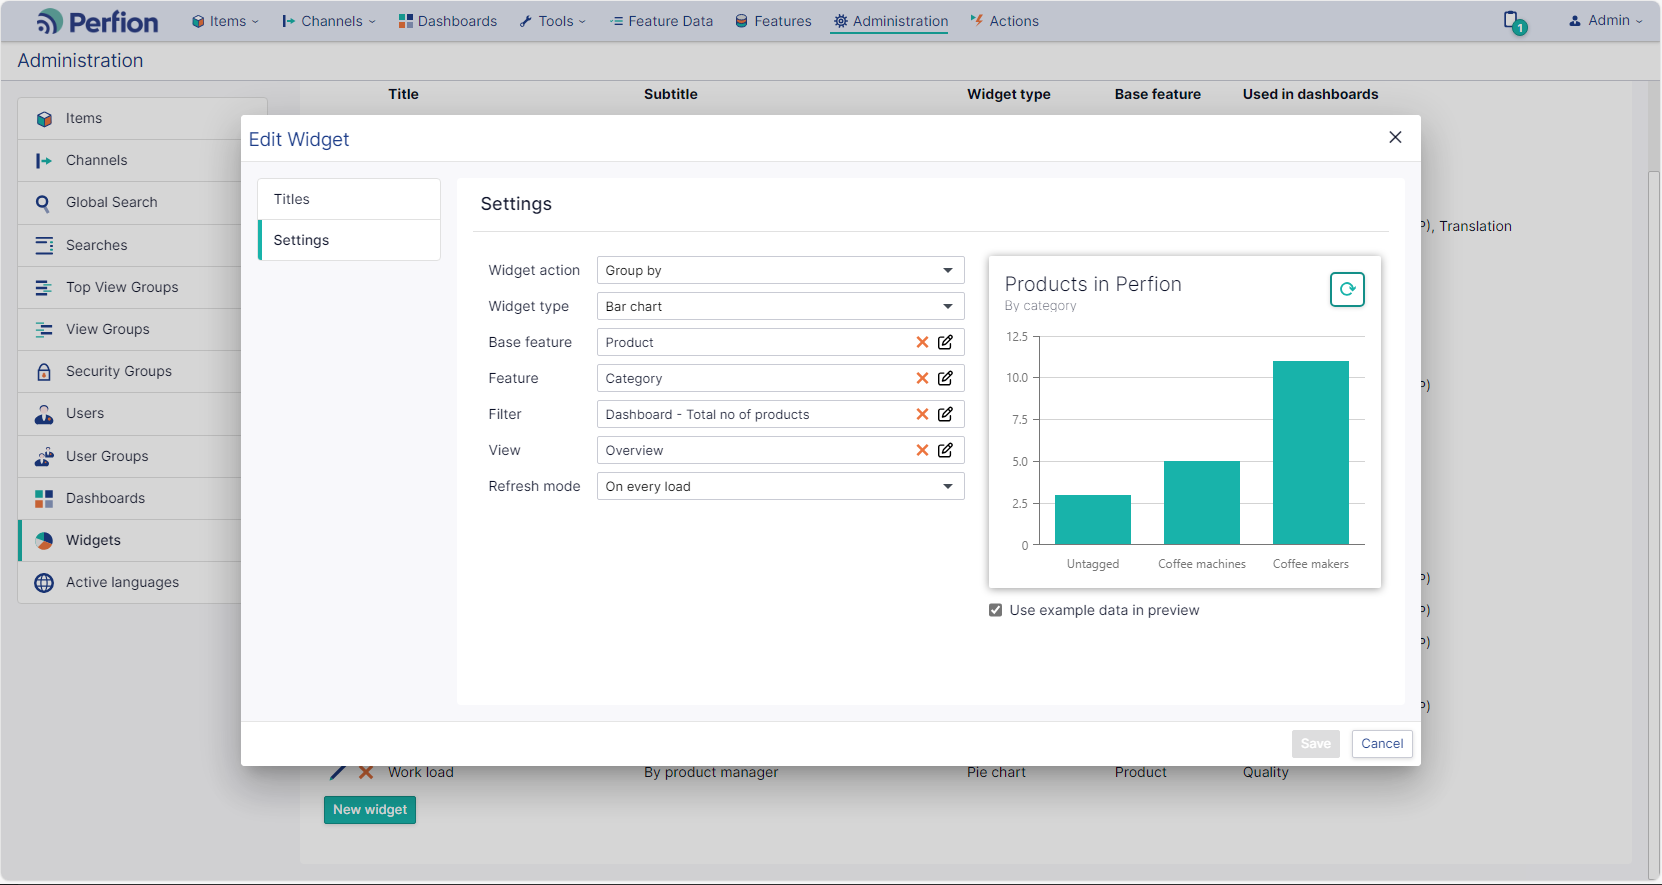Click the Coffee makers bar in chart
The height and width of the screenshot is (885, 1662).
(x=1310, y=452)
